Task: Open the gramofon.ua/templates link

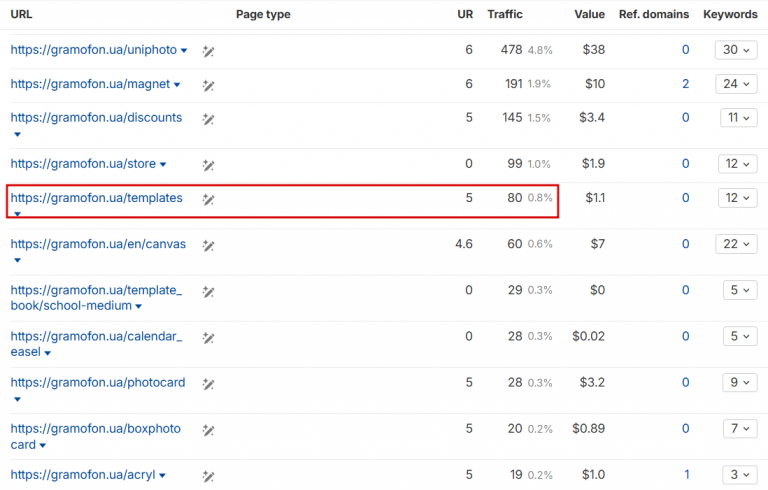Action: (x=96, y=198)
